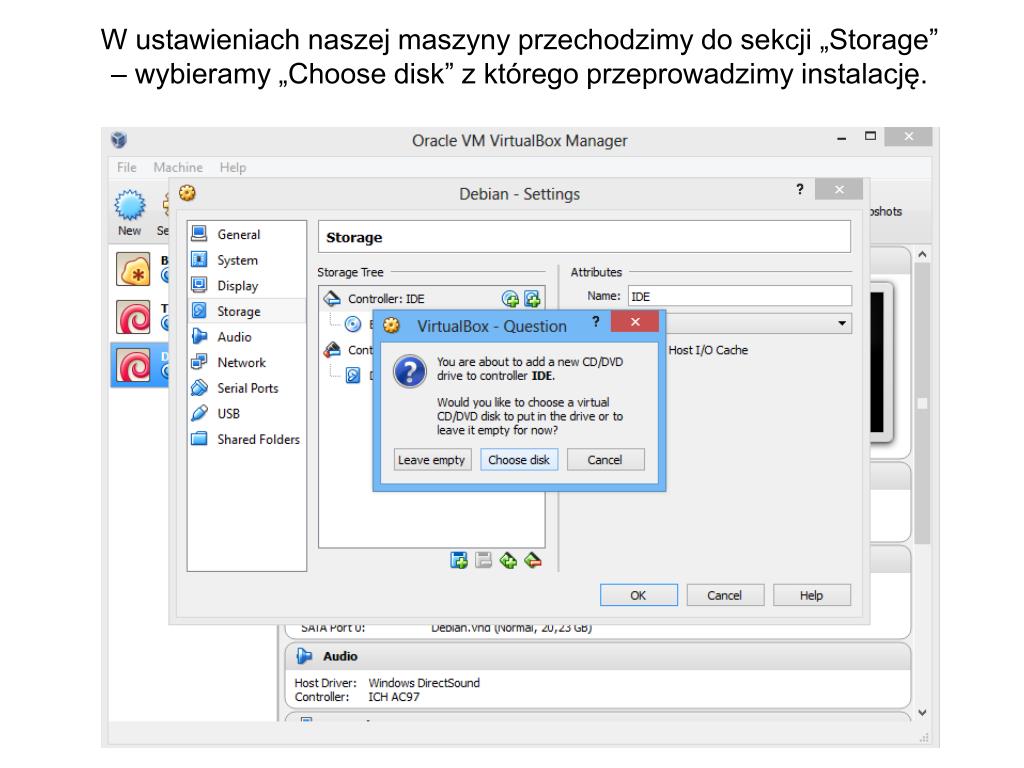Click the controller Name field containing IDE
This screenshot has height=768, width=1024.
point(739,296)
